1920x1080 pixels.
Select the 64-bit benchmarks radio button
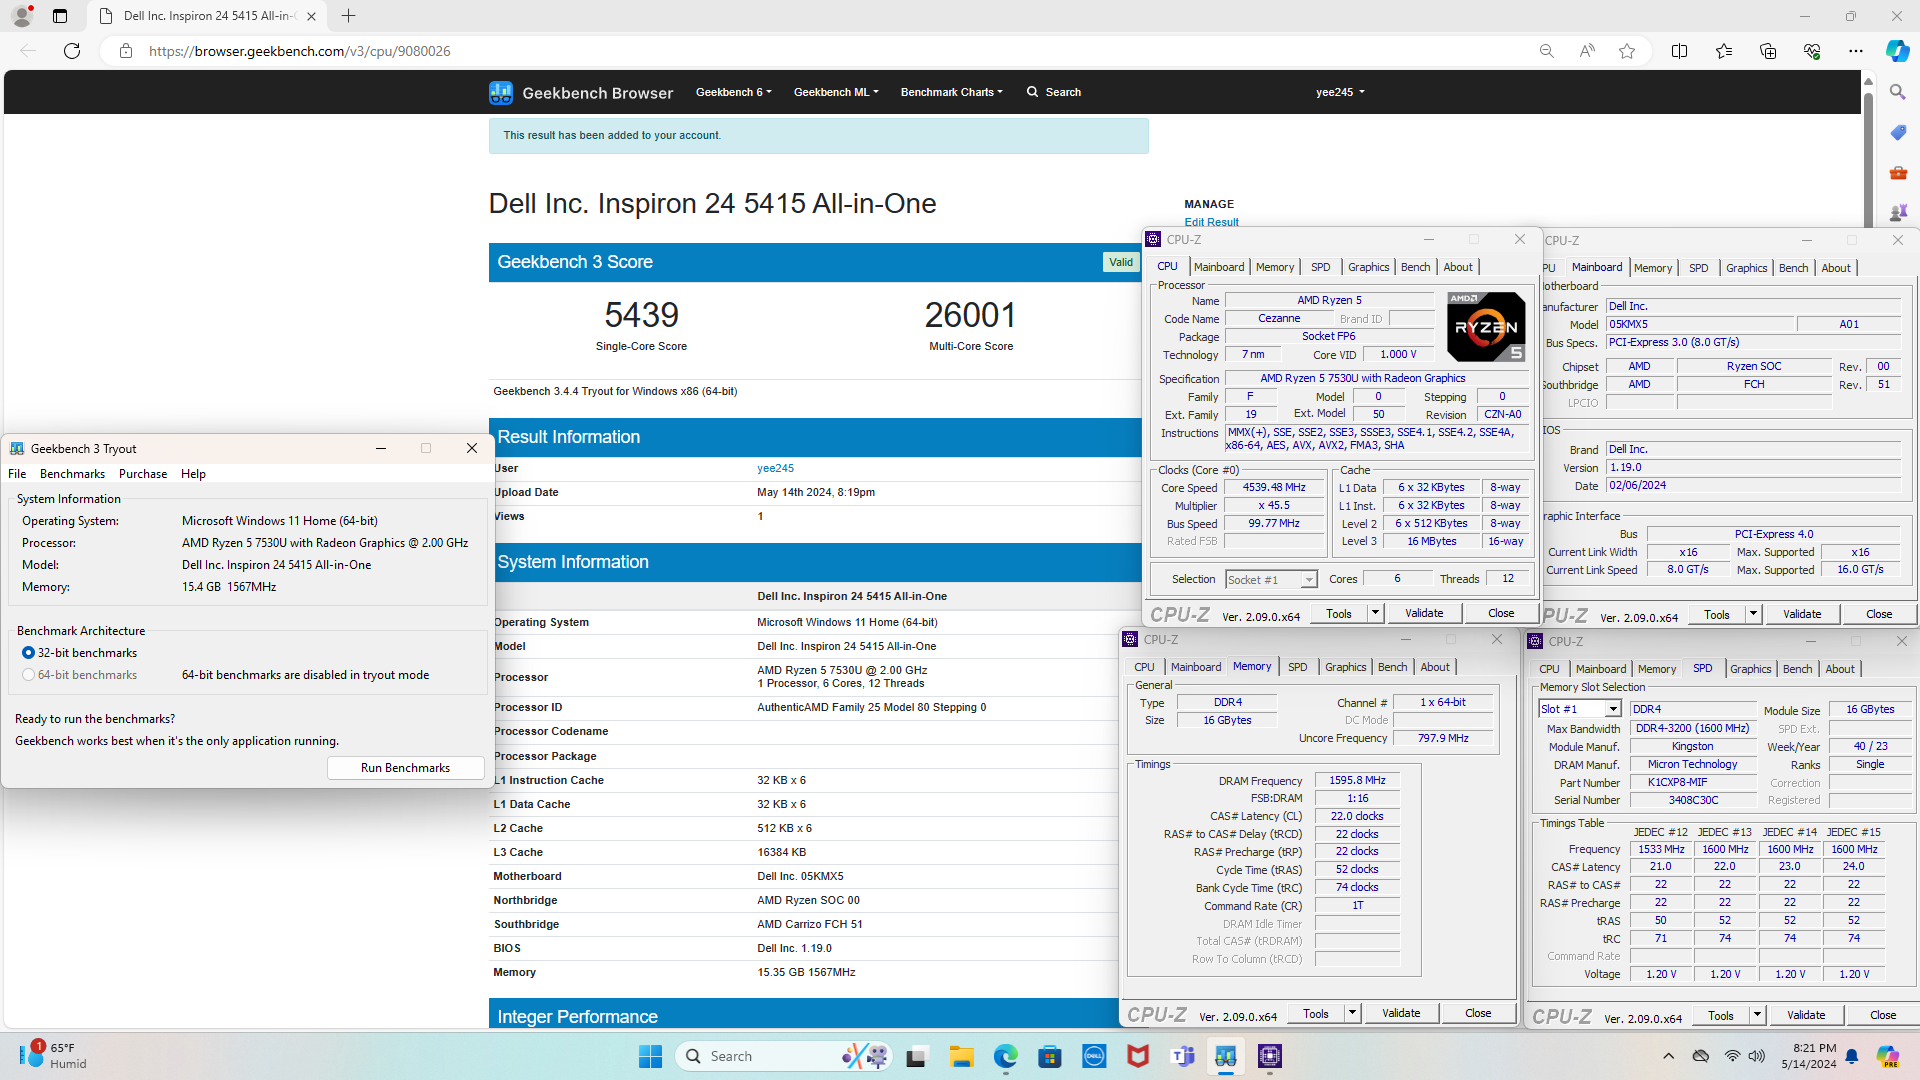pyautogui.click(x=28, y=675)
